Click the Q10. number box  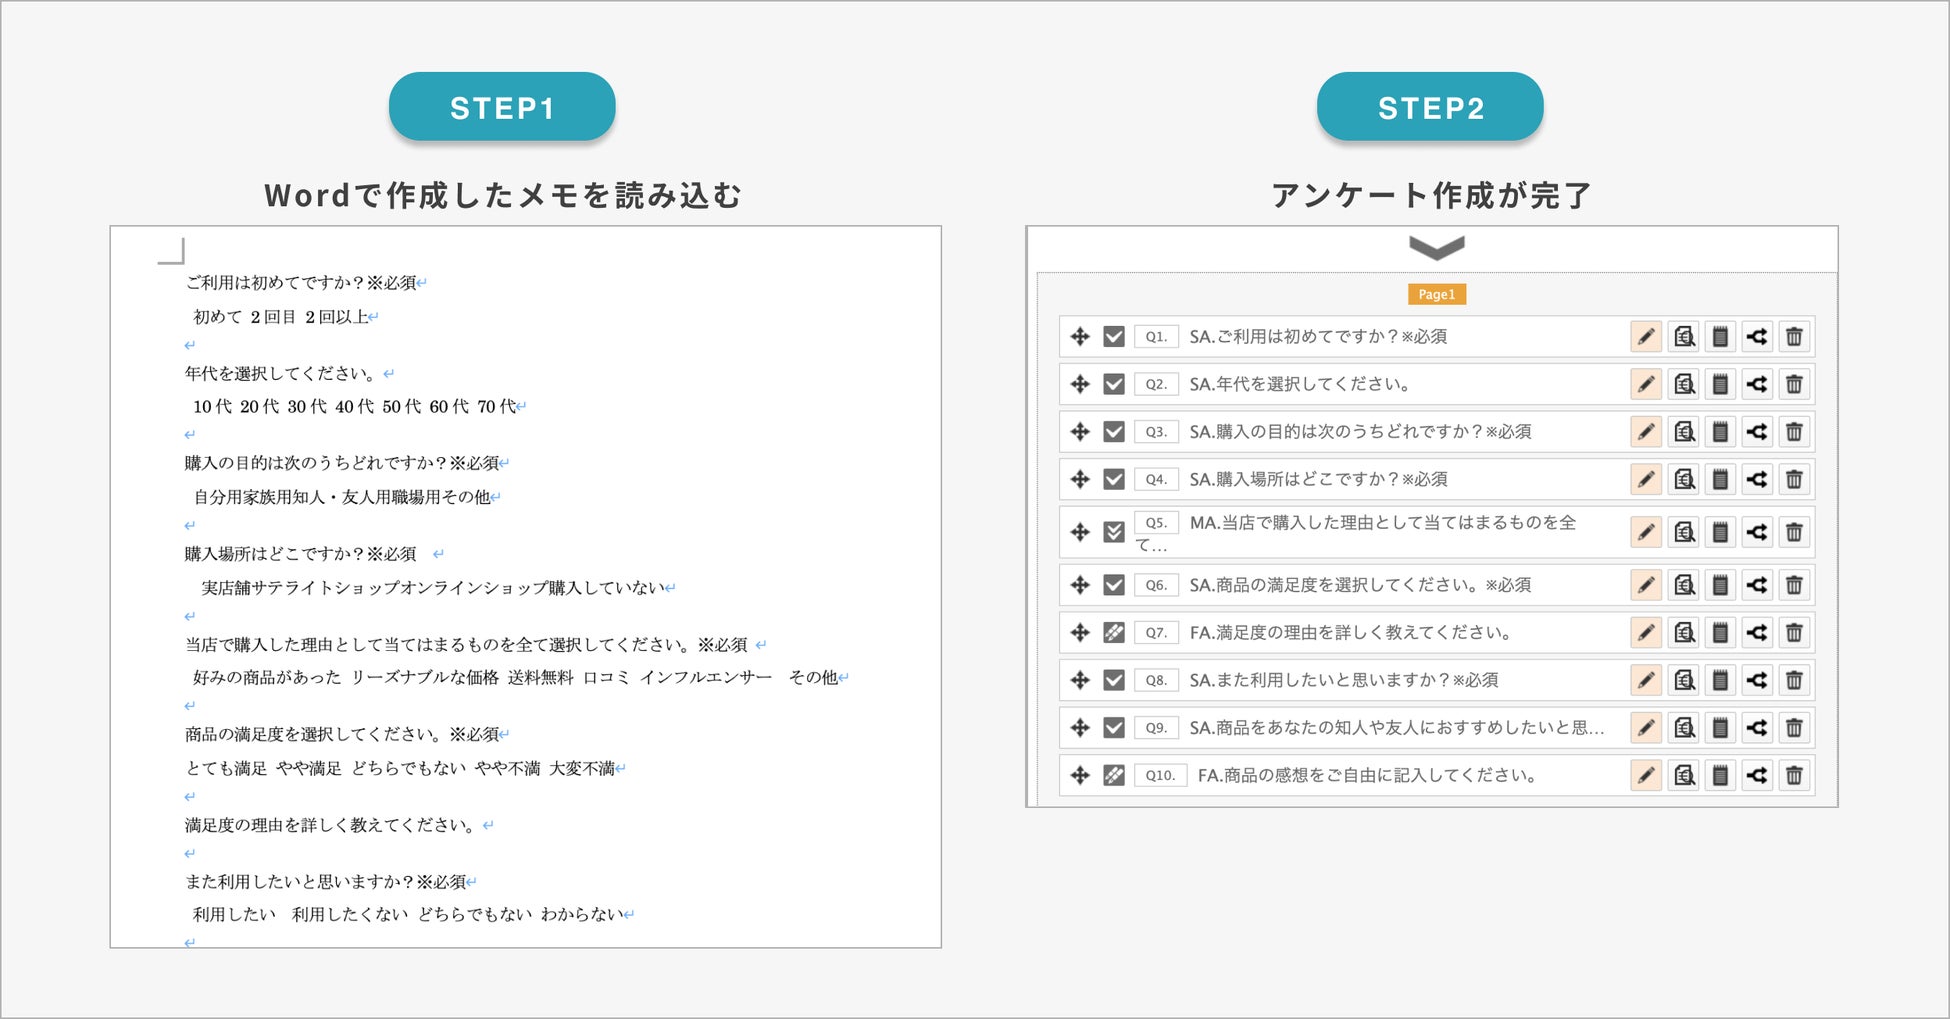(x=1160, y=775)
